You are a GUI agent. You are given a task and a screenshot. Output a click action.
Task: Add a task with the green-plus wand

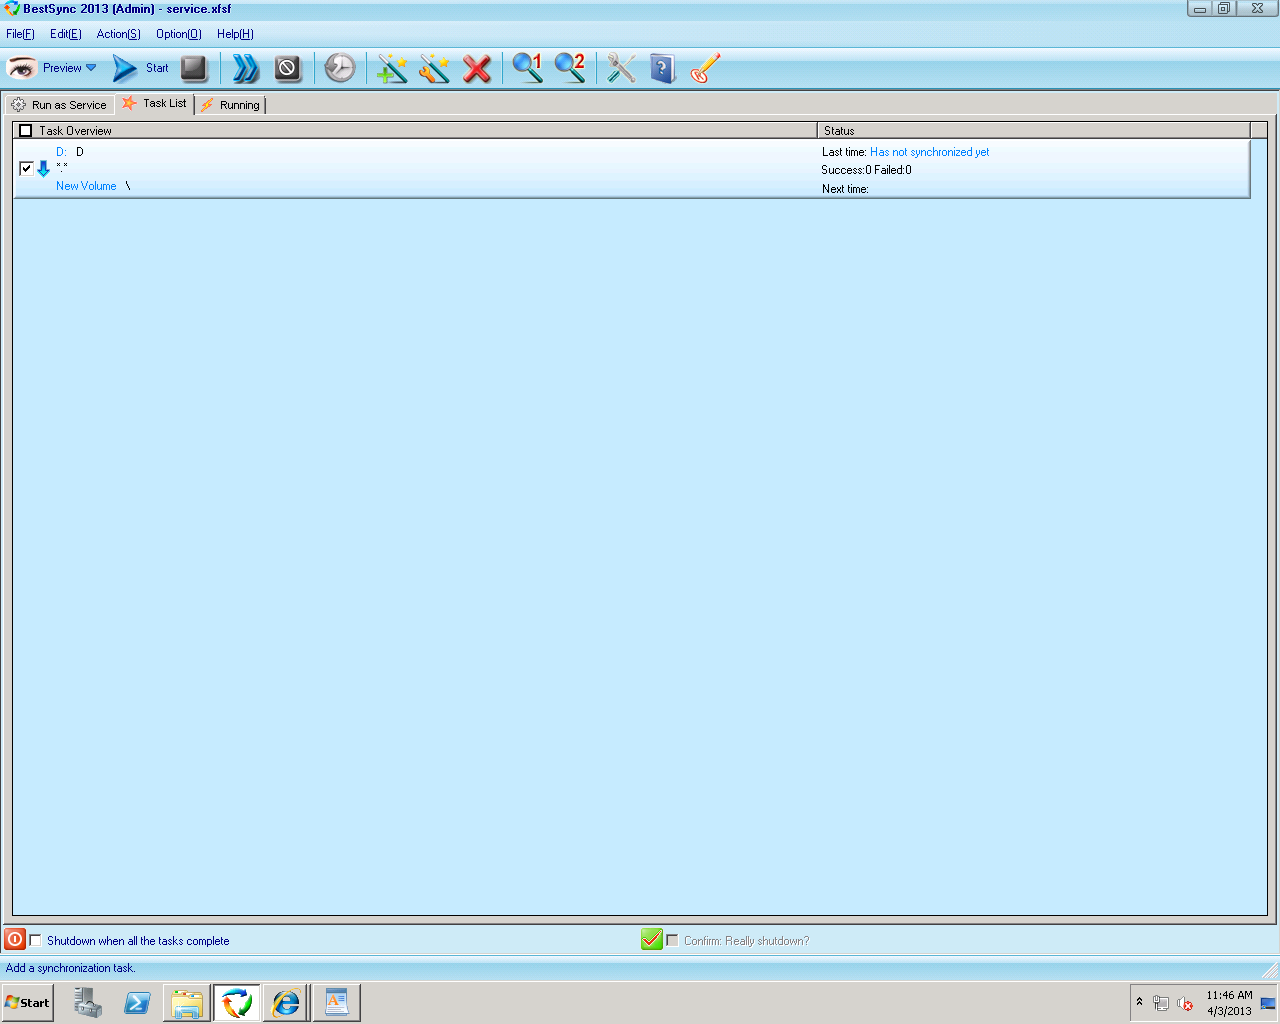[x=392, y=68]
